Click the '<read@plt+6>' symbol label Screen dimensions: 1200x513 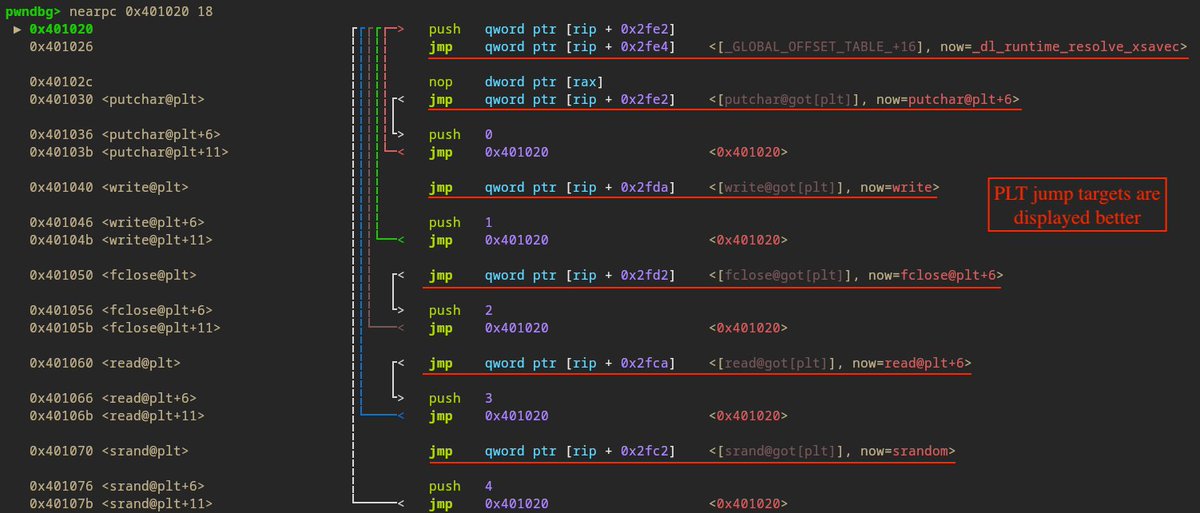[149, 399]
